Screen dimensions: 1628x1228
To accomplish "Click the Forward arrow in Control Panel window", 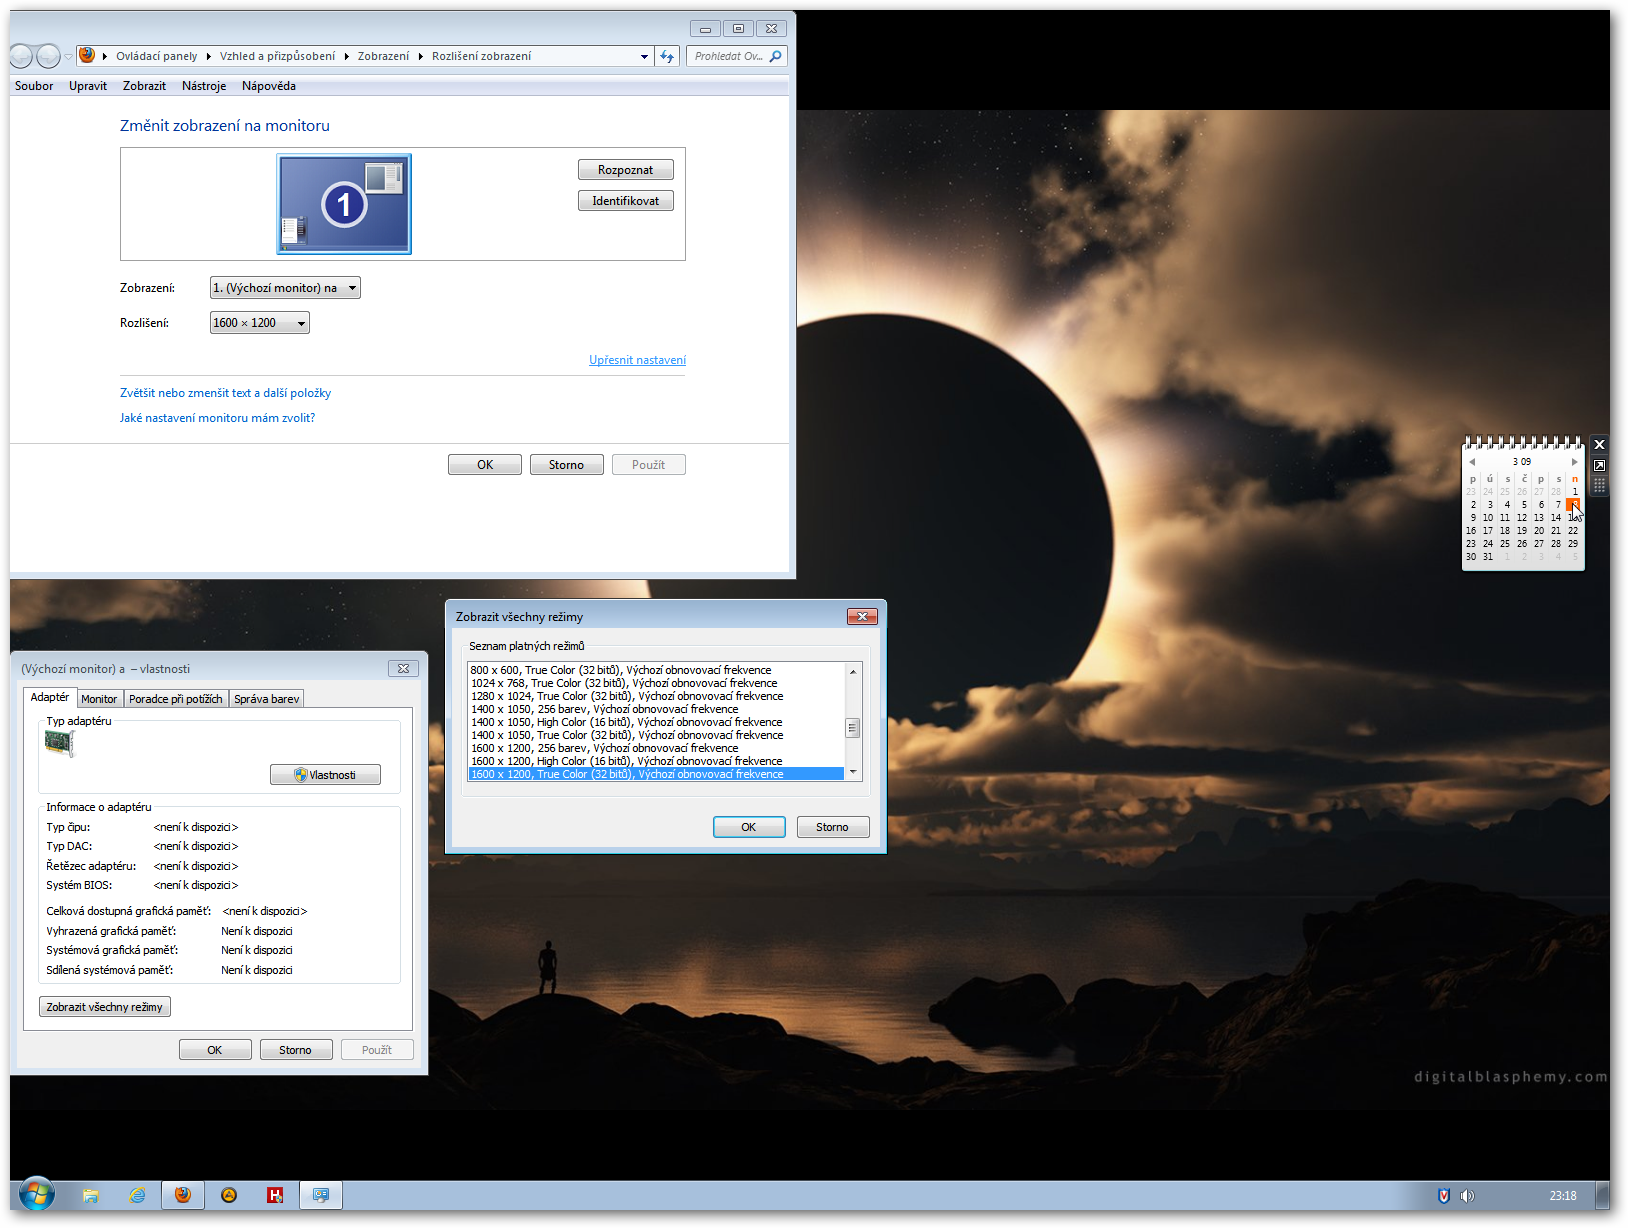I will (x=47, y=56).
